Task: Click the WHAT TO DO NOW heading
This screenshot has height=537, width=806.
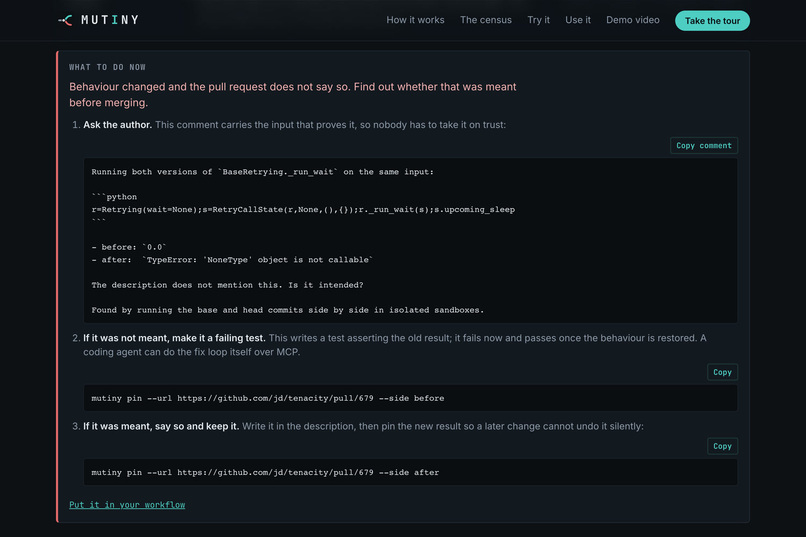Action: [107, 67]
